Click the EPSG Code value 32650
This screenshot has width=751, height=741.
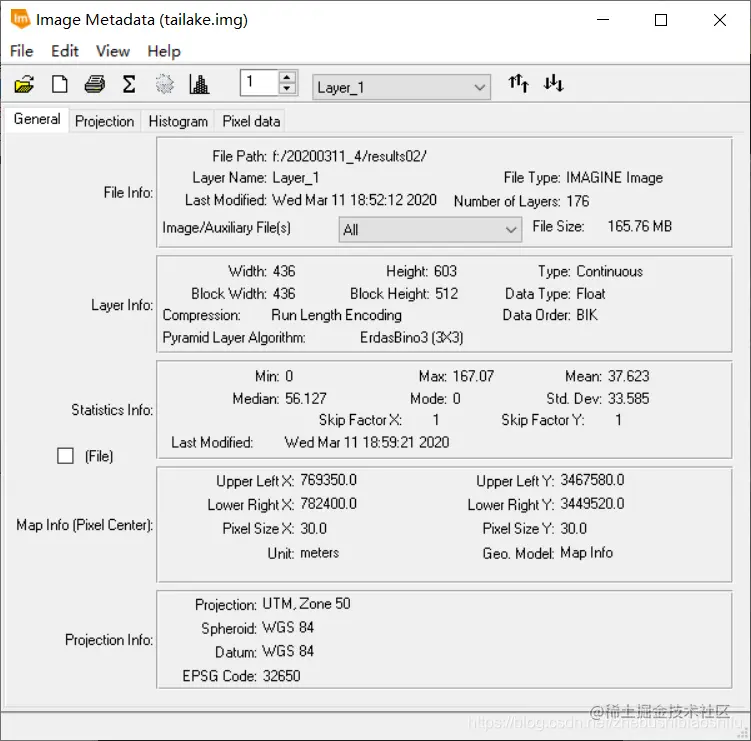point(281,676)
